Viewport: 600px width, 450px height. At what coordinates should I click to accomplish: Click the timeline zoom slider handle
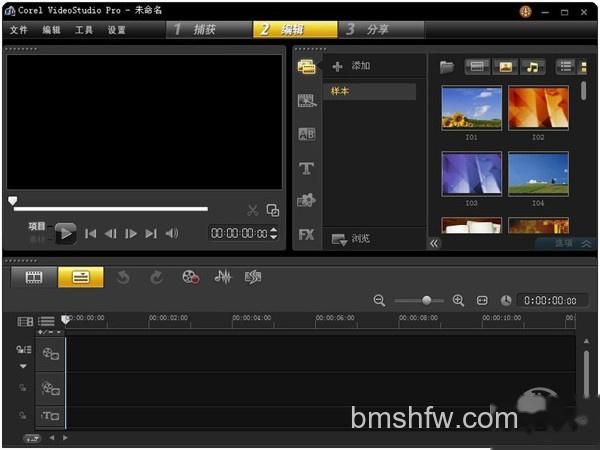coord(427,300)
